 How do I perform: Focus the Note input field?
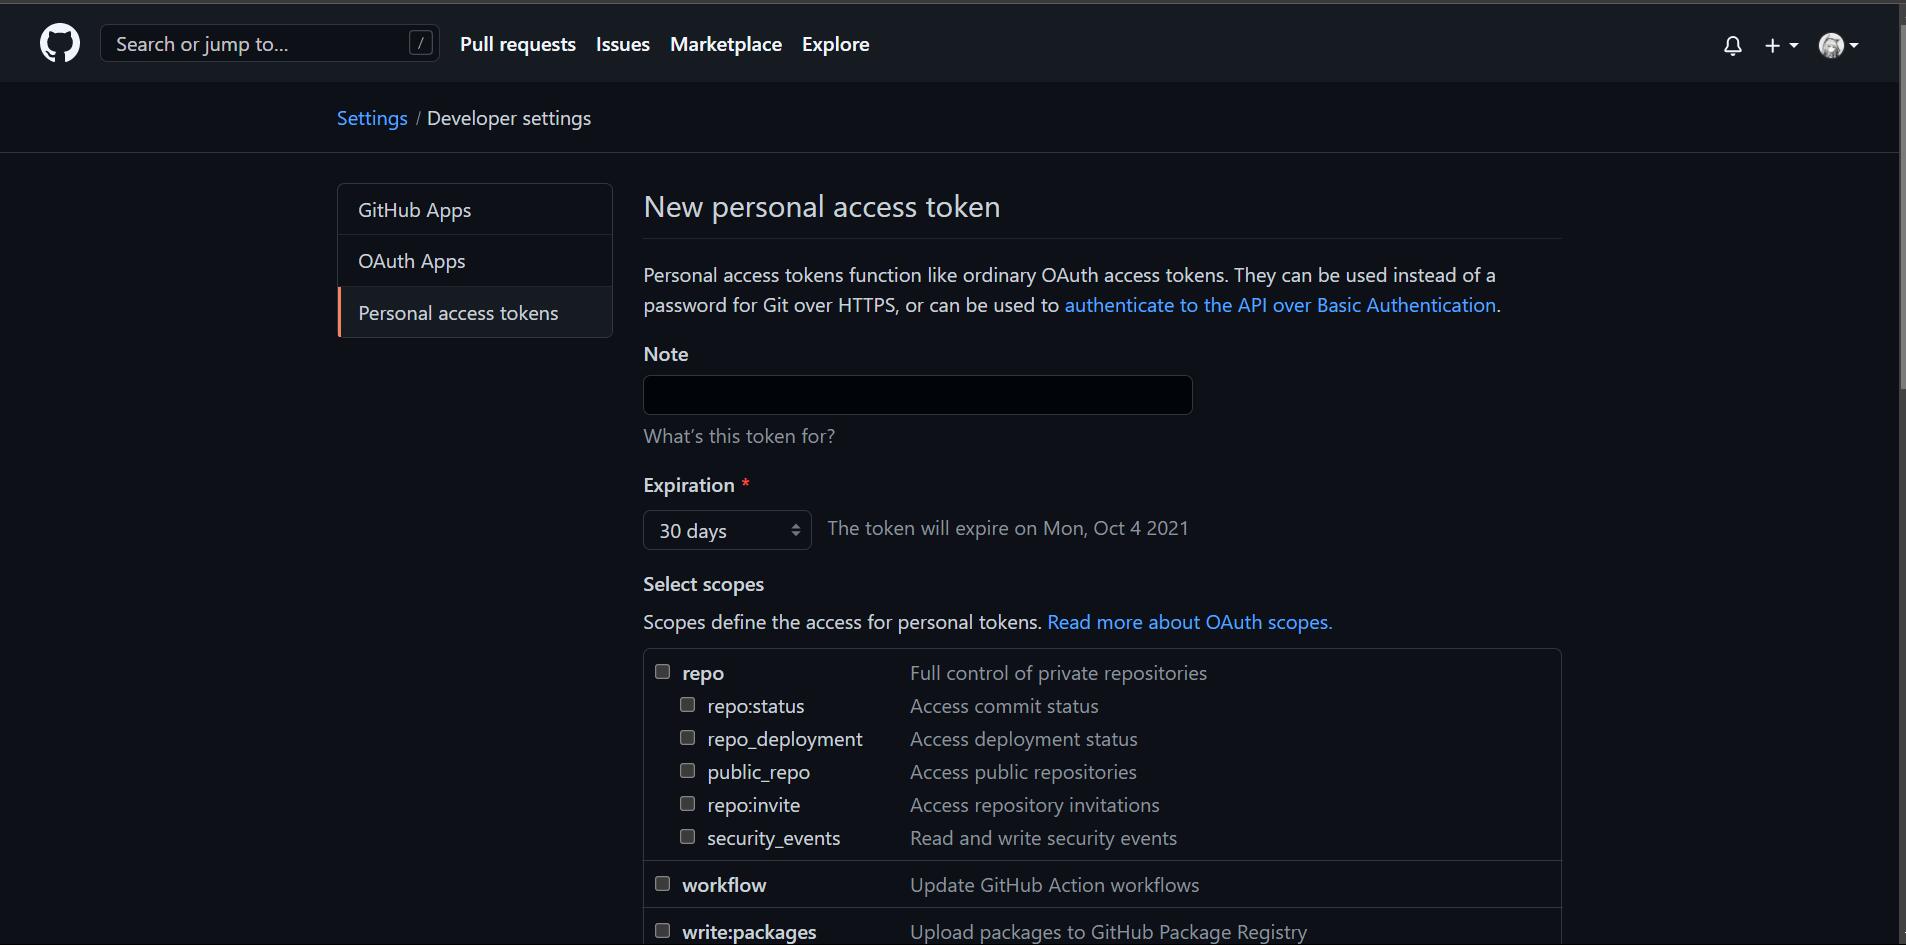pyautogui.click(x=918, y=395)
